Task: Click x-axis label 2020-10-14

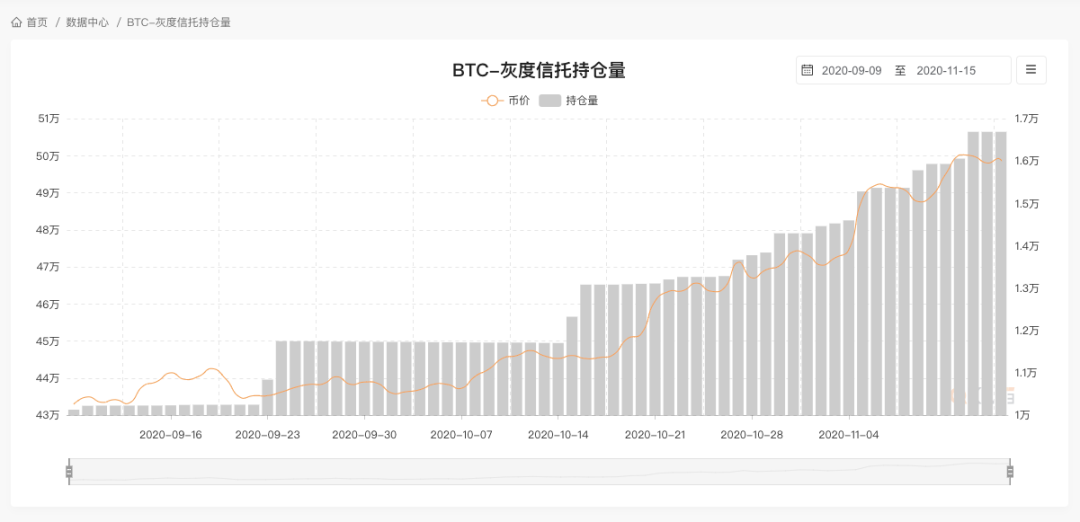Action: 558,435
